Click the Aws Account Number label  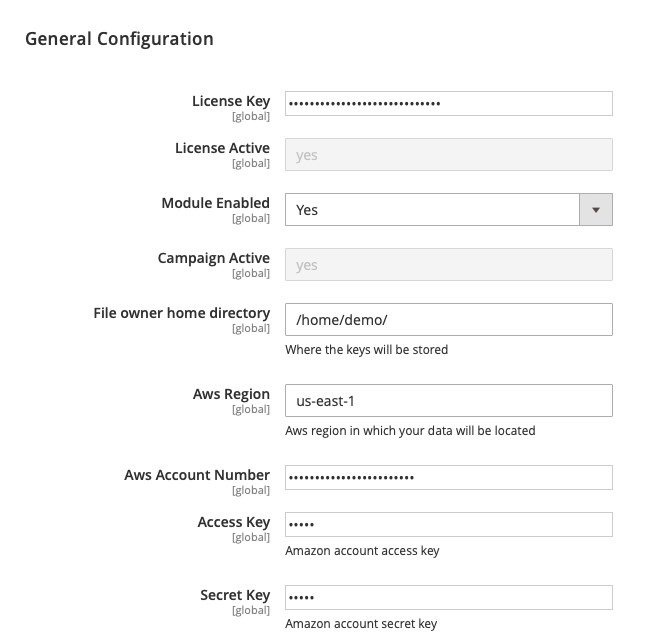[x=197, y=475]
